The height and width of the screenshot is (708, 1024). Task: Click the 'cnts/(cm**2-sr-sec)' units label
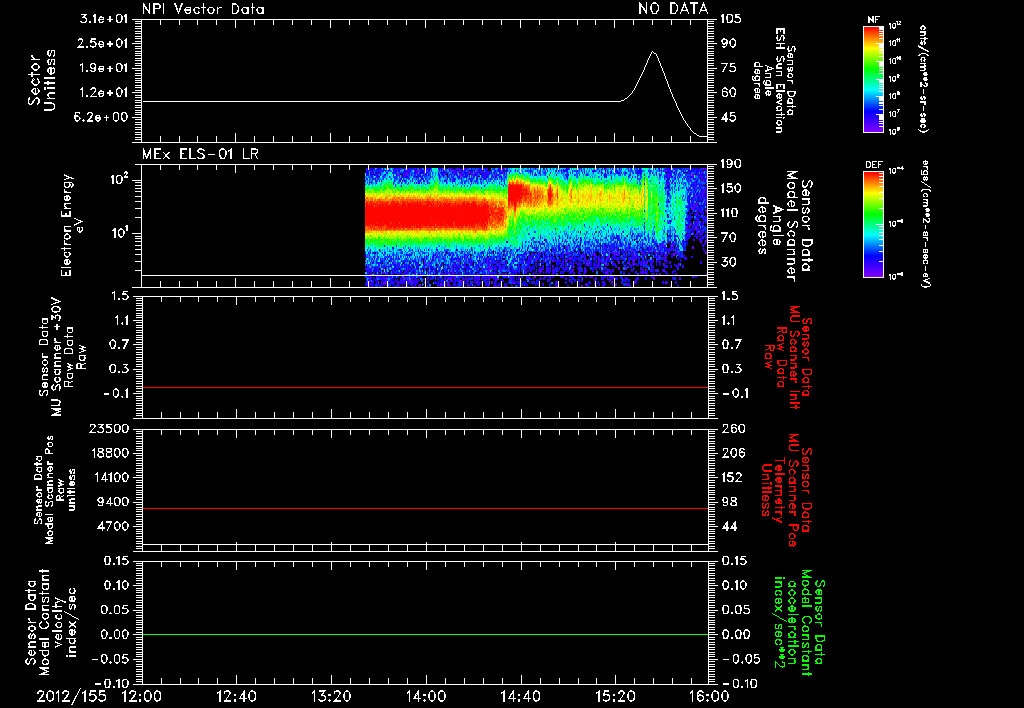tap(923, 79)
